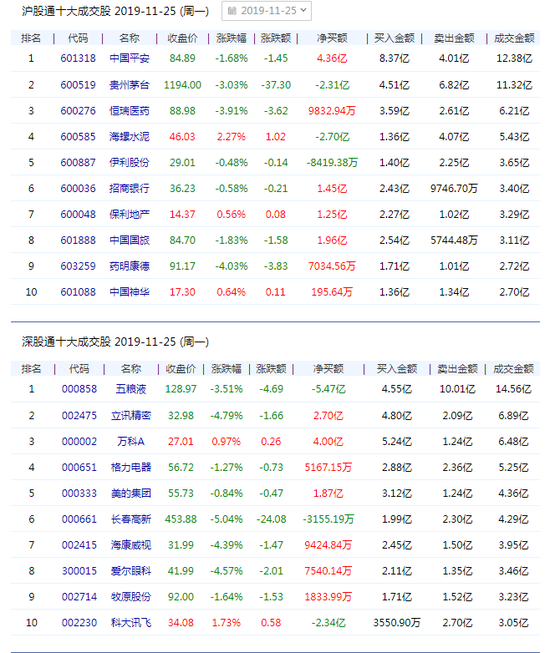Open 伊利股份 stock name link
This screenshot has width=550, height=653.
click(129, 162)
